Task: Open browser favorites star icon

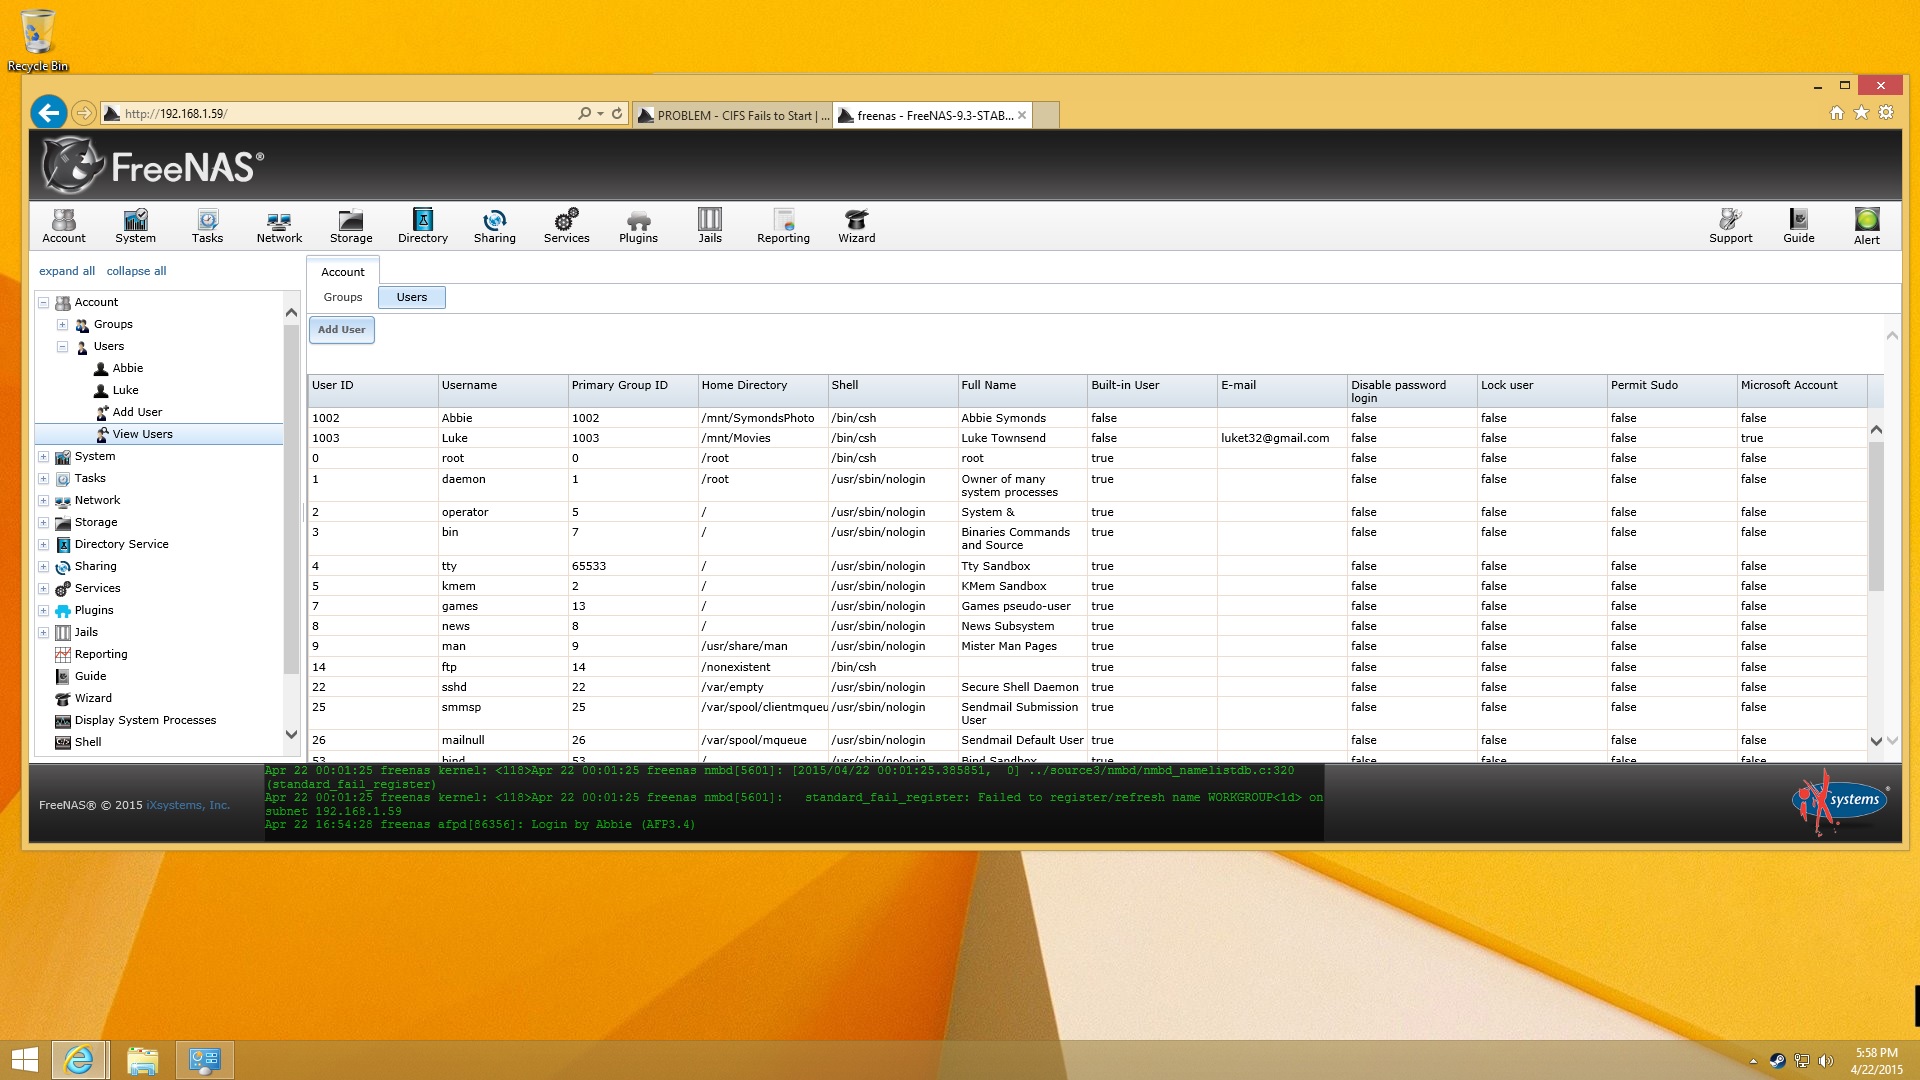Action: tap(1861, 113)
